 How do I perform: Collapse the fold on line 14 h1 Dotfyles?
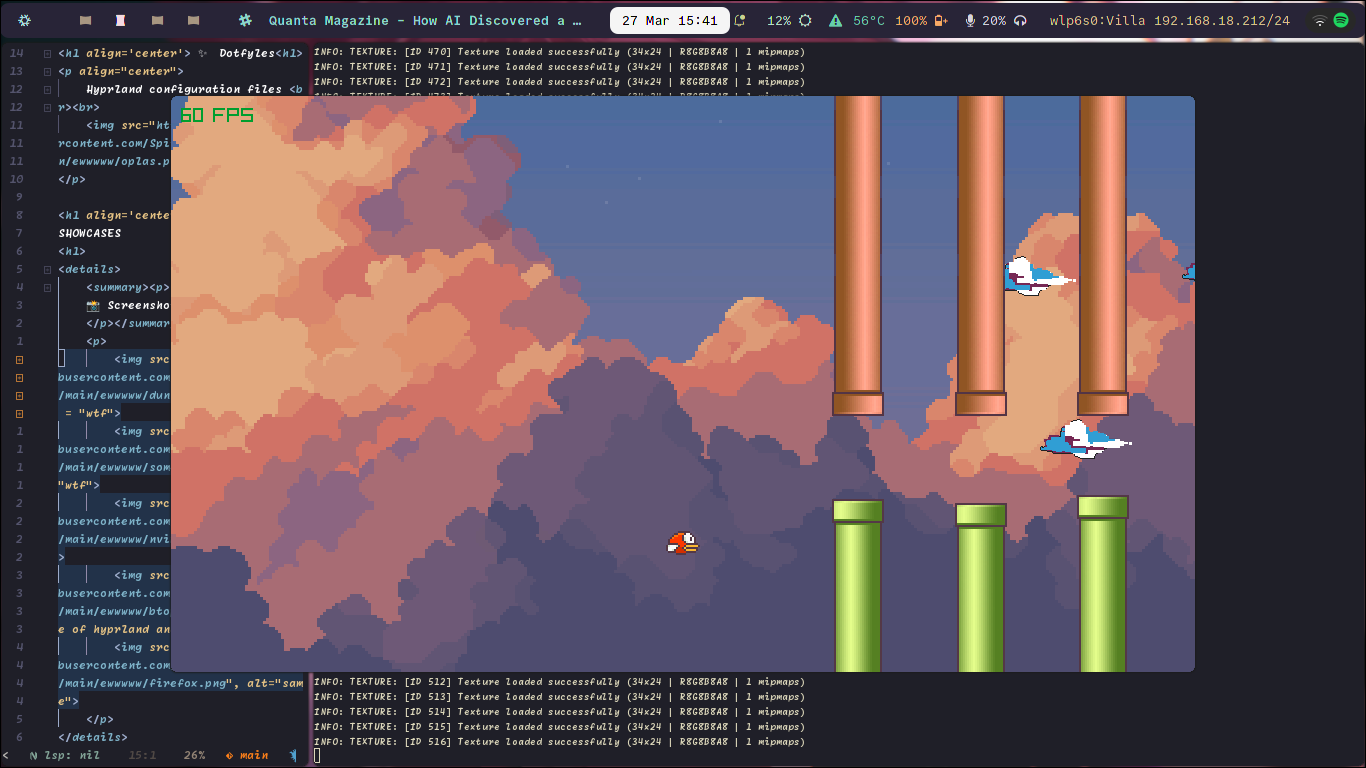[48, 53]
